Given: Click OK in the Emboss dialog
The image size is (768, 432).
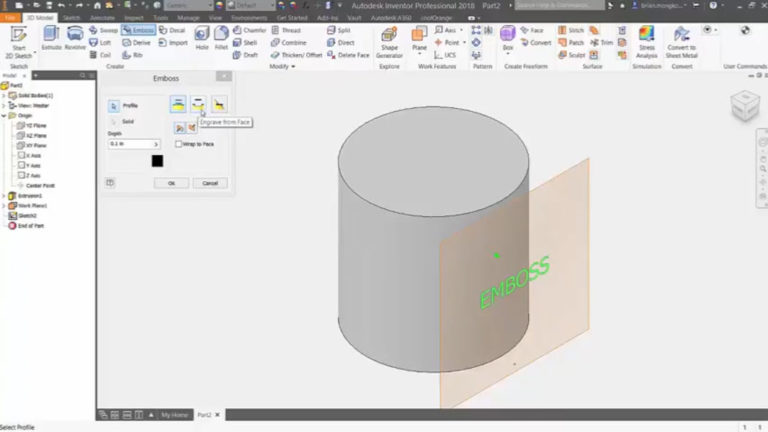Looking at the screenshot, I should (171, 183).
